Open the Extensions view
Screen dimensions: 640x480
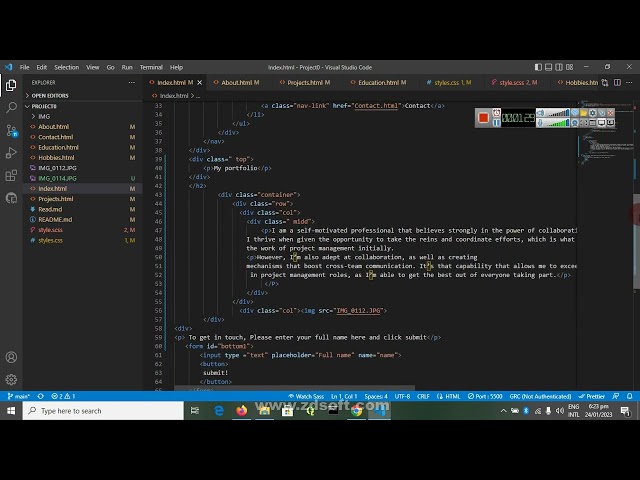(x=11, y=176)
